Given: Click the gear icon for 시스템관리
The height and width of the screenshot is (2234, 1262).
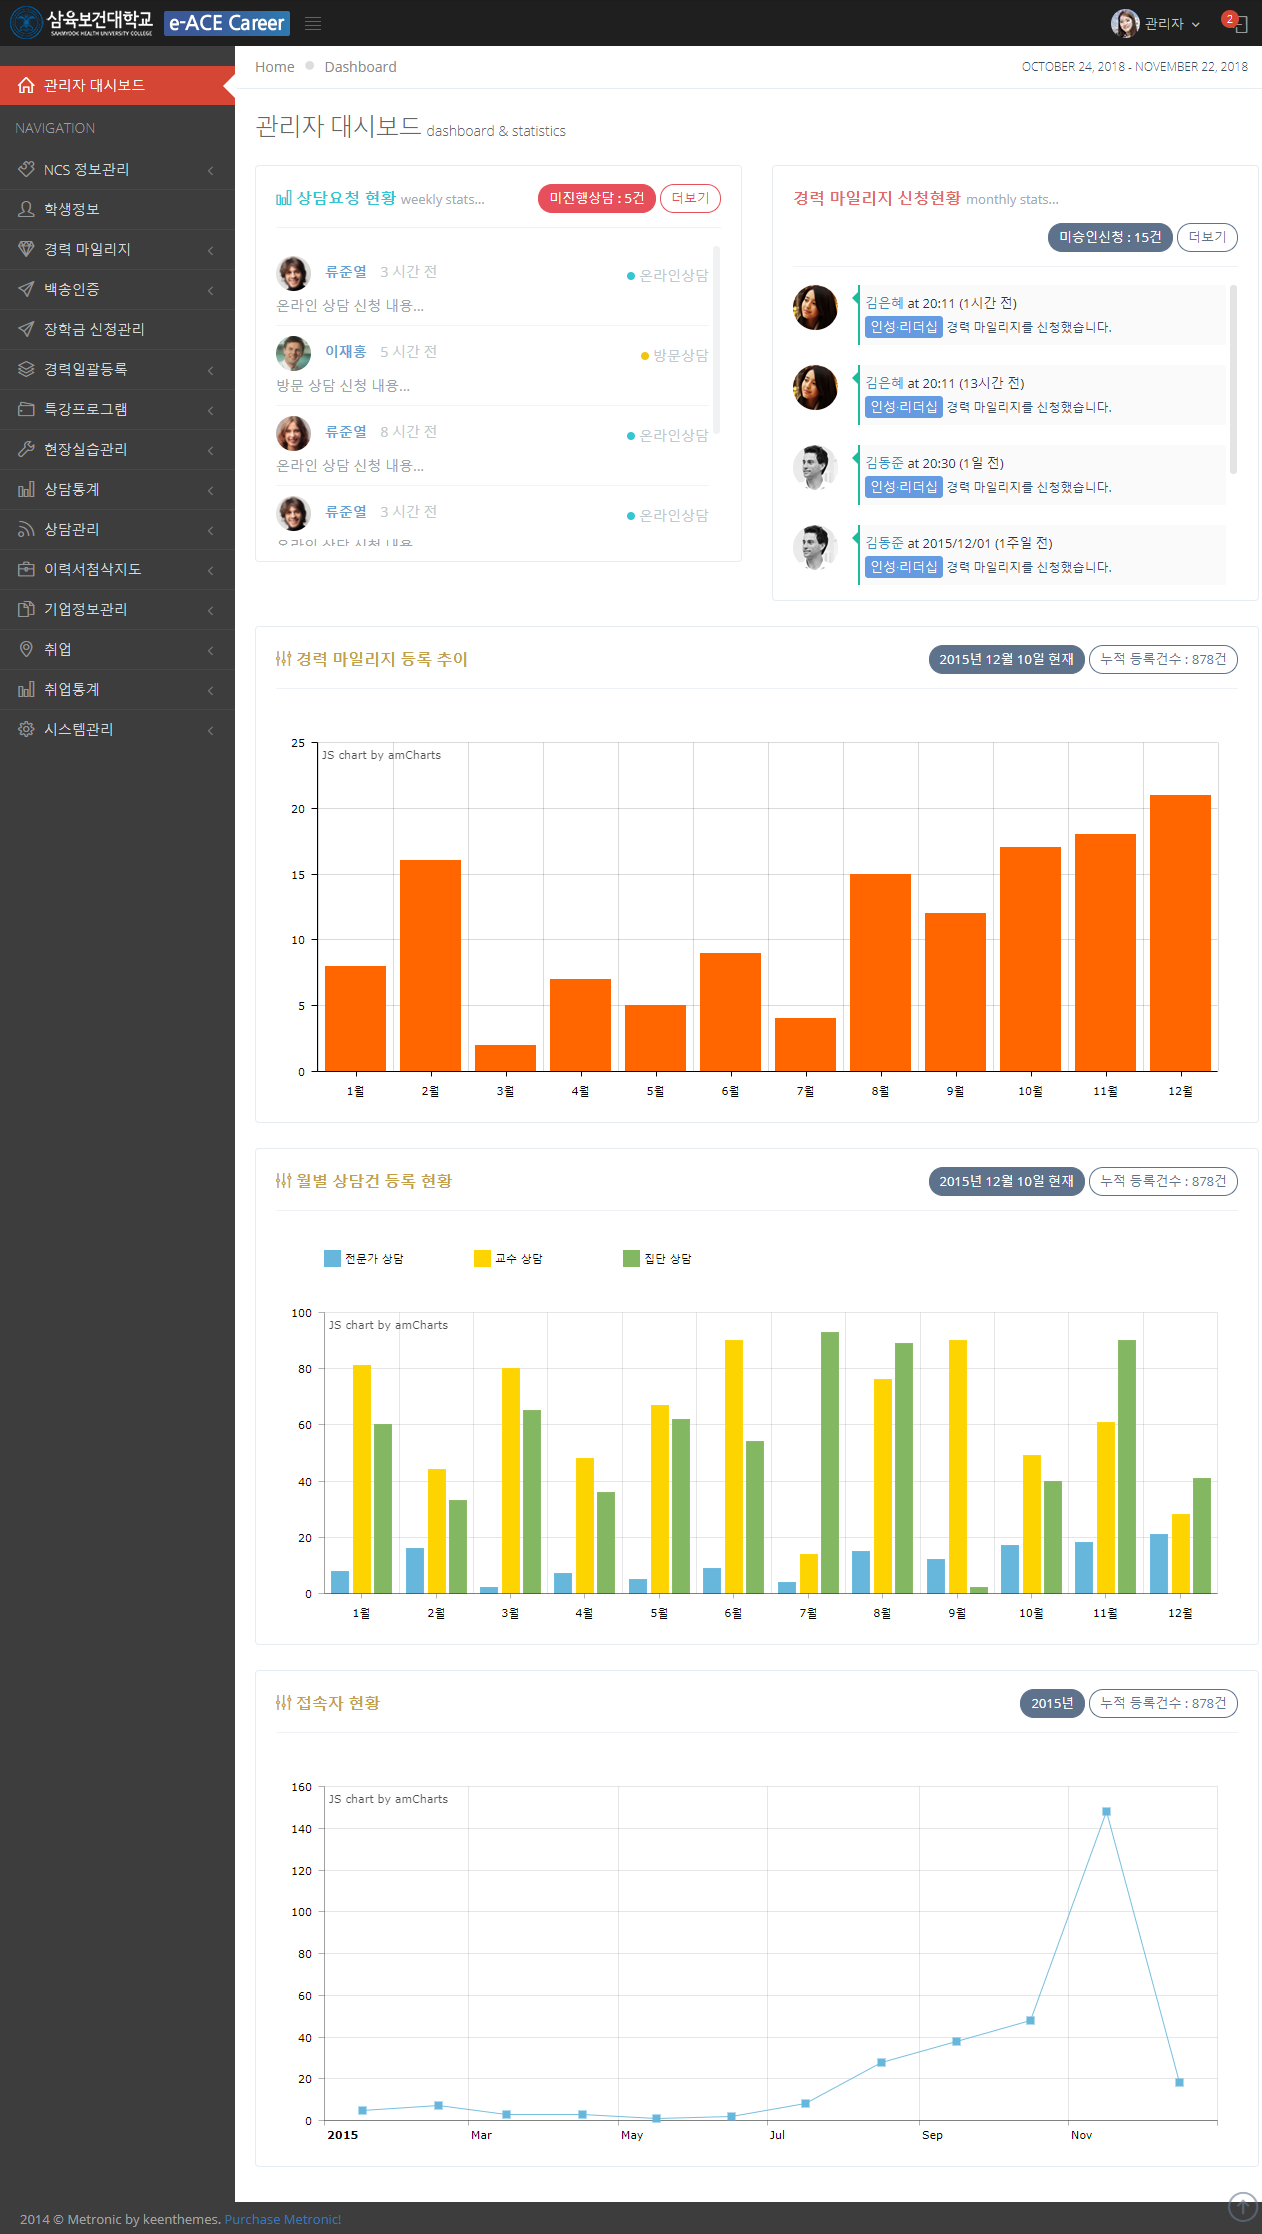Looking at the screenshot, I should coord(26,729).
